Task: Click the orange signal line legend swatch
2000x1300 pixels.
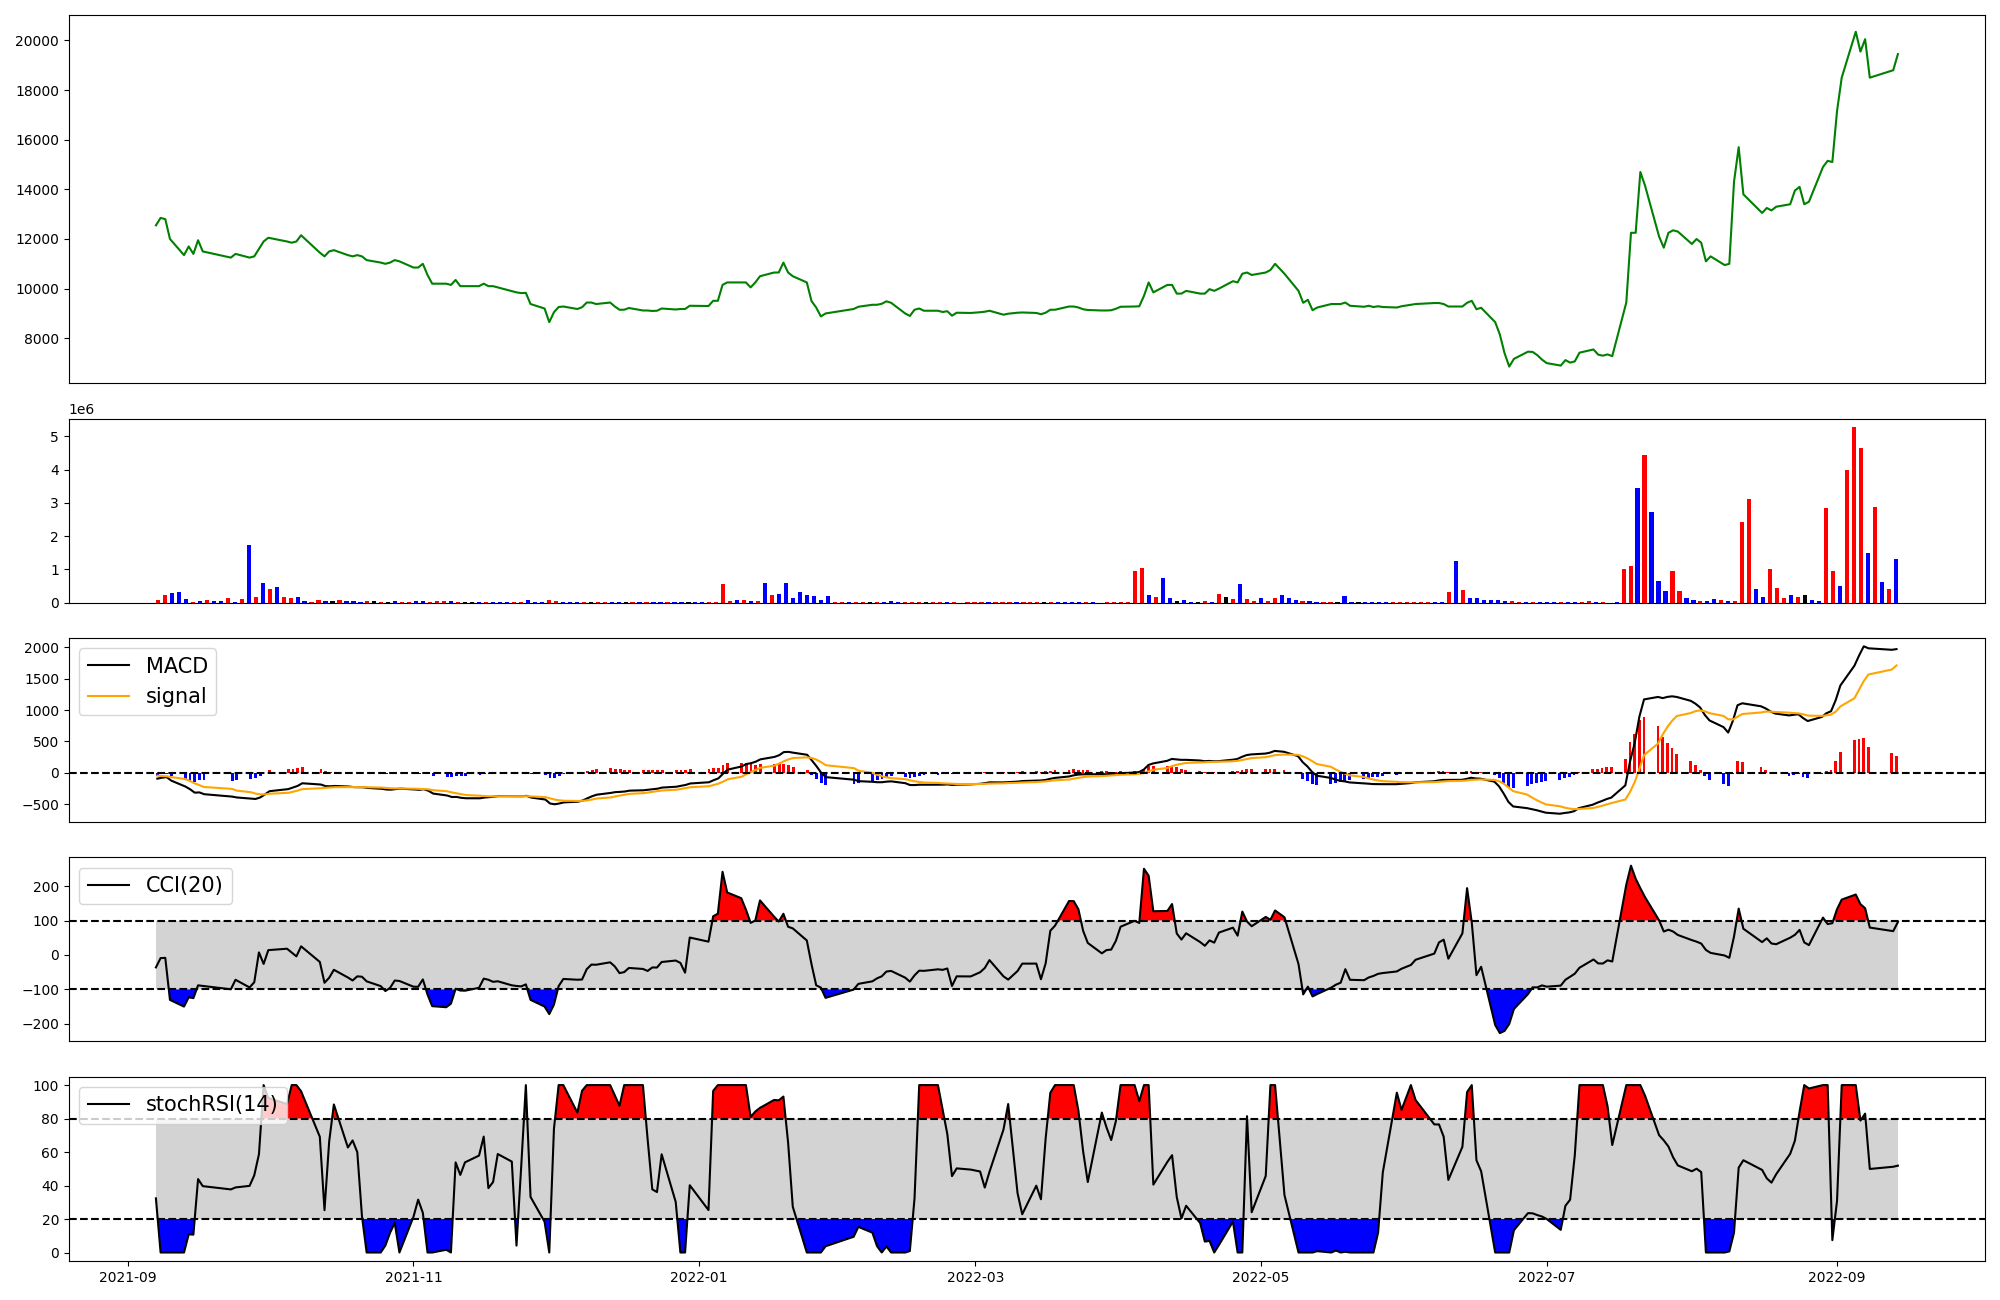Action: [x=108, y=696]
